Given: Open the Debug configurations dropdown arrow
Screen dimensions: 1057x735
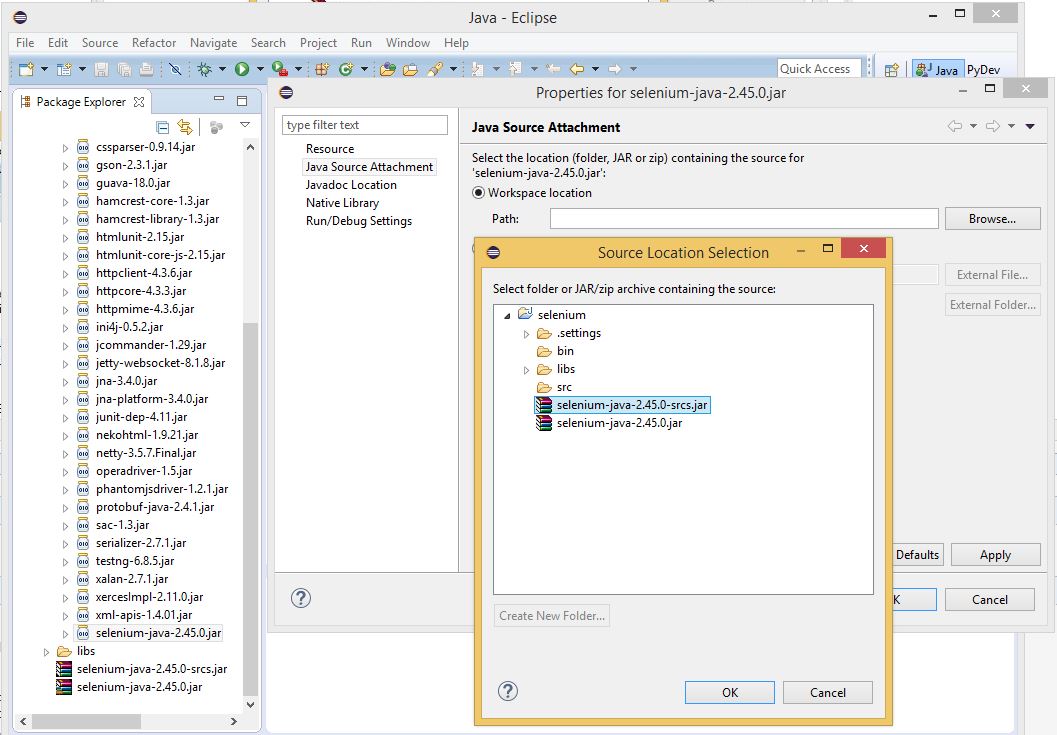Looking at the screenshot, I should (x=222, y=69).
